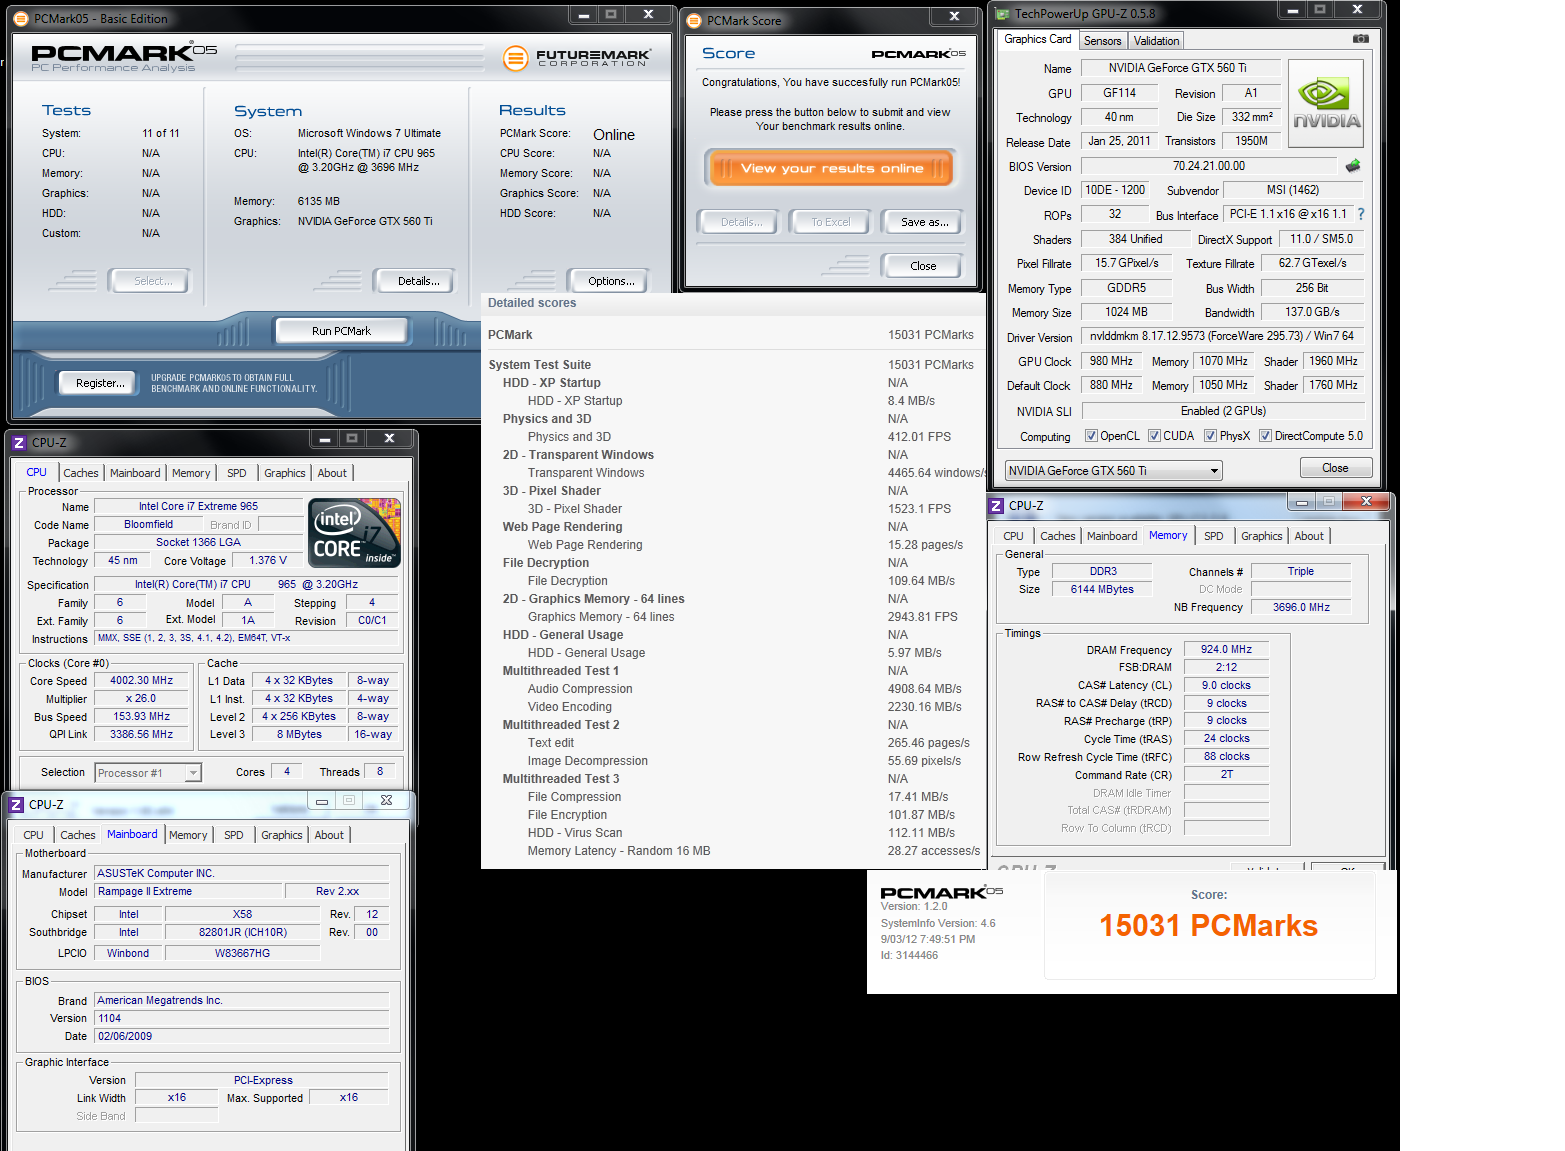Click the GPU-Z title bar icon
1565x1151 pixels.
pos(1002,13)
